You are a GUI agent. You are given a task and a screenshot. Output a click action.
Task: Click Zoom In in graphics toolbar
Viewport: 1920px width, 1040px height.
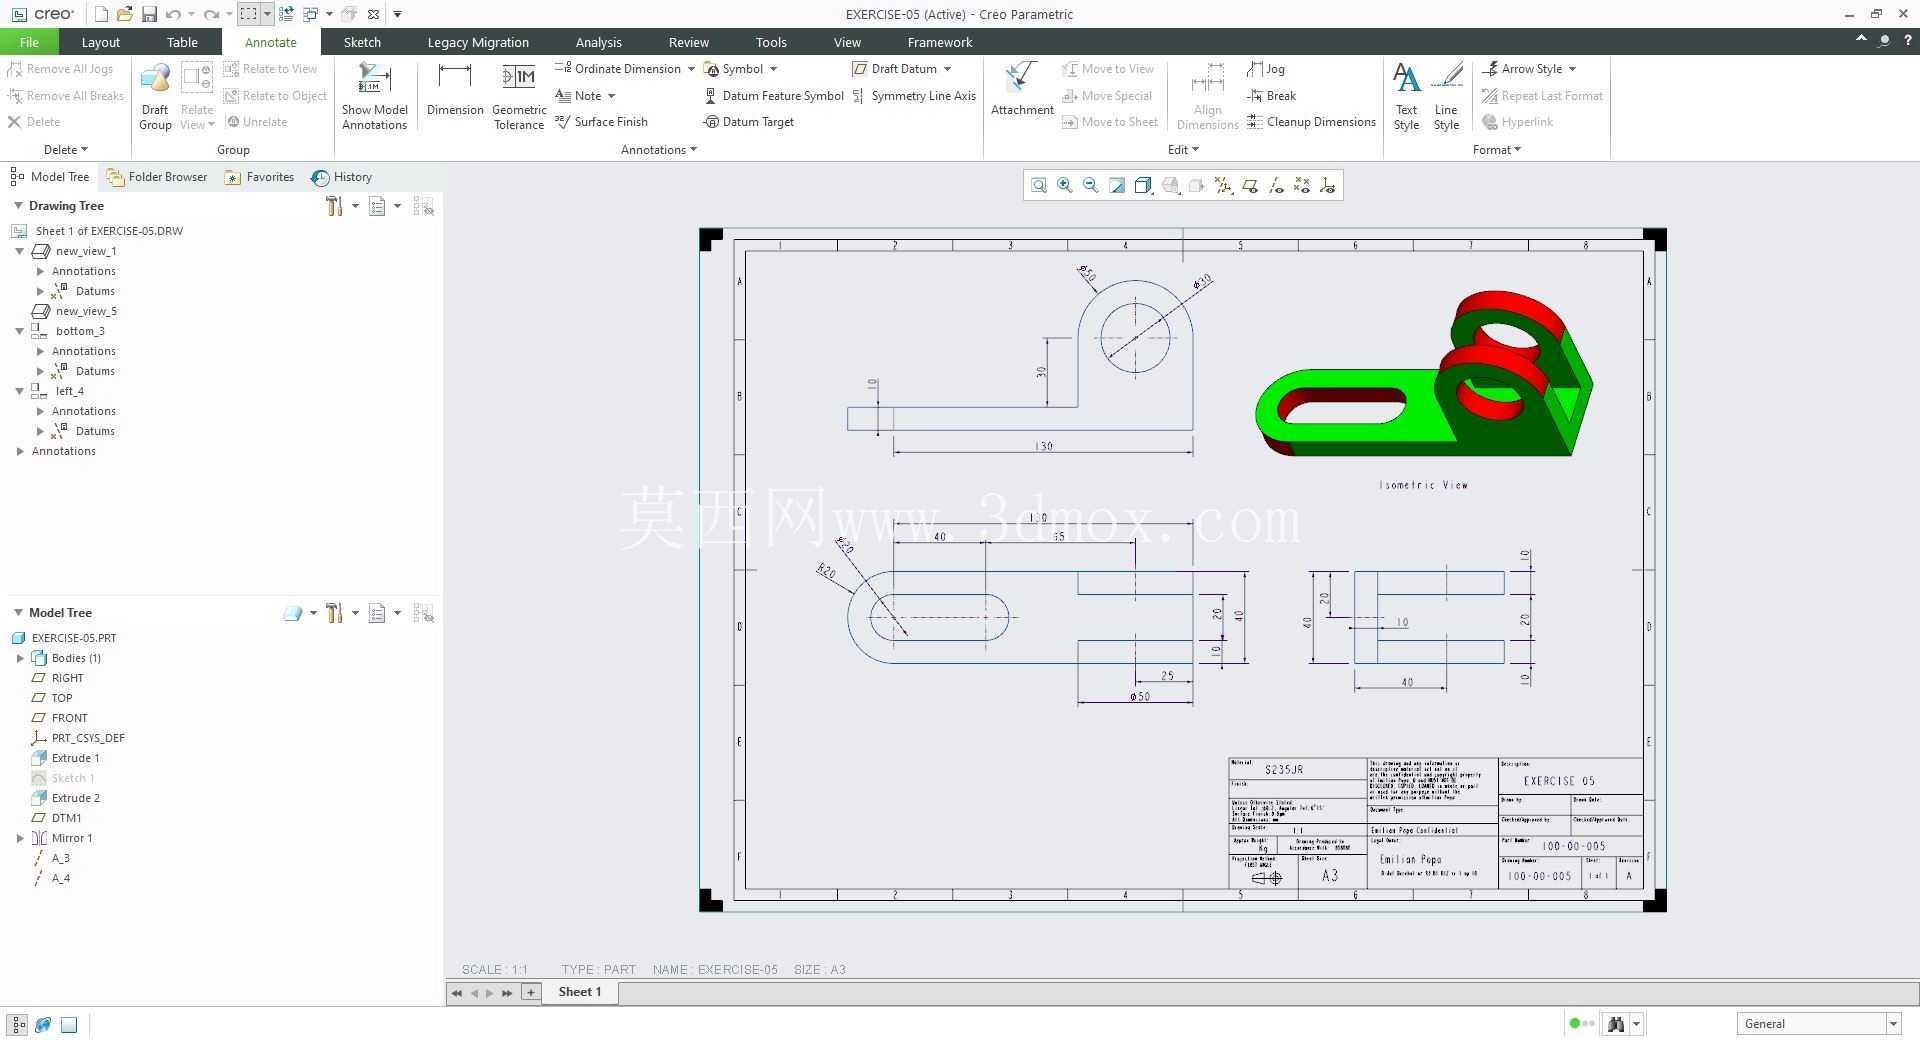1065,185
